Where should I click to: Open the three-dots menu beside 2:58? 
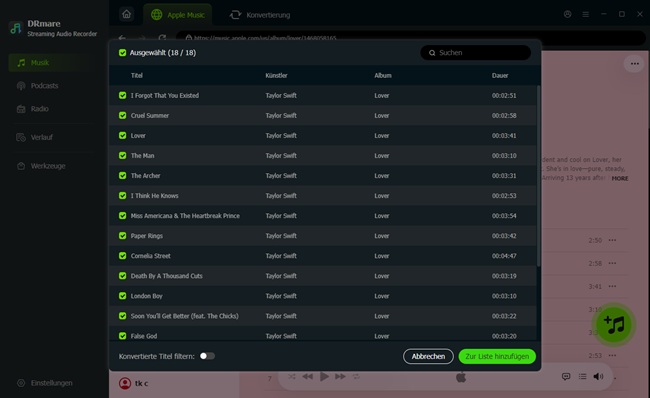point(612,263)
